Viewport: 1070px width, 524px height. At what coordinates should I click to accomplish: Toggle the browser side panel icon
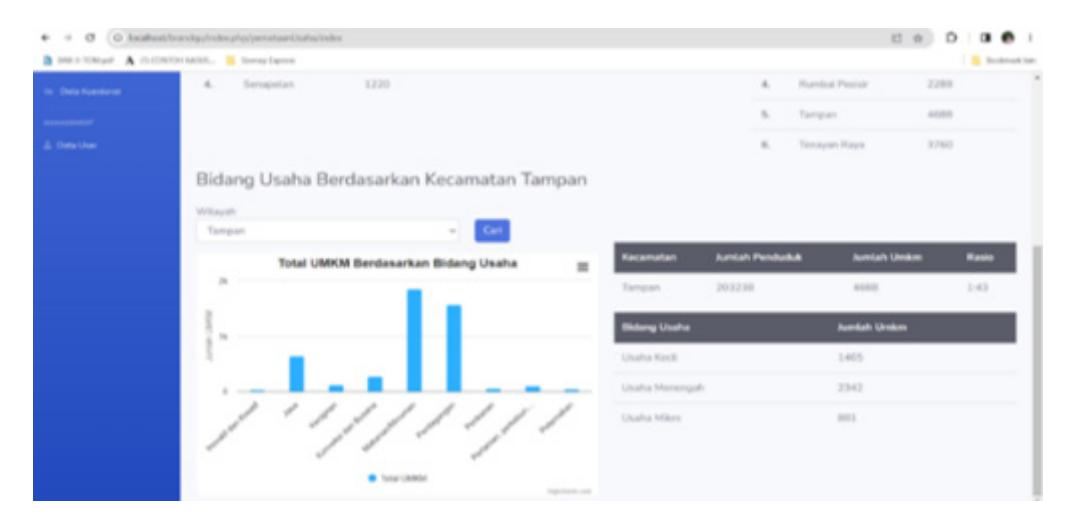[x=985, y=39]
